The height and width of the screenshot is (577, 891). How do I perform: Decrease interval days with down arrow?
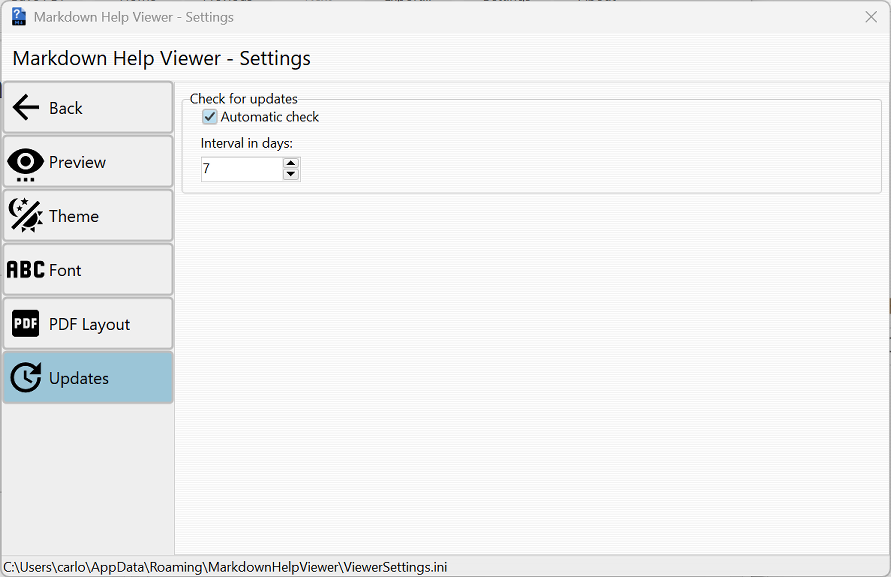[x=291, y=175]
